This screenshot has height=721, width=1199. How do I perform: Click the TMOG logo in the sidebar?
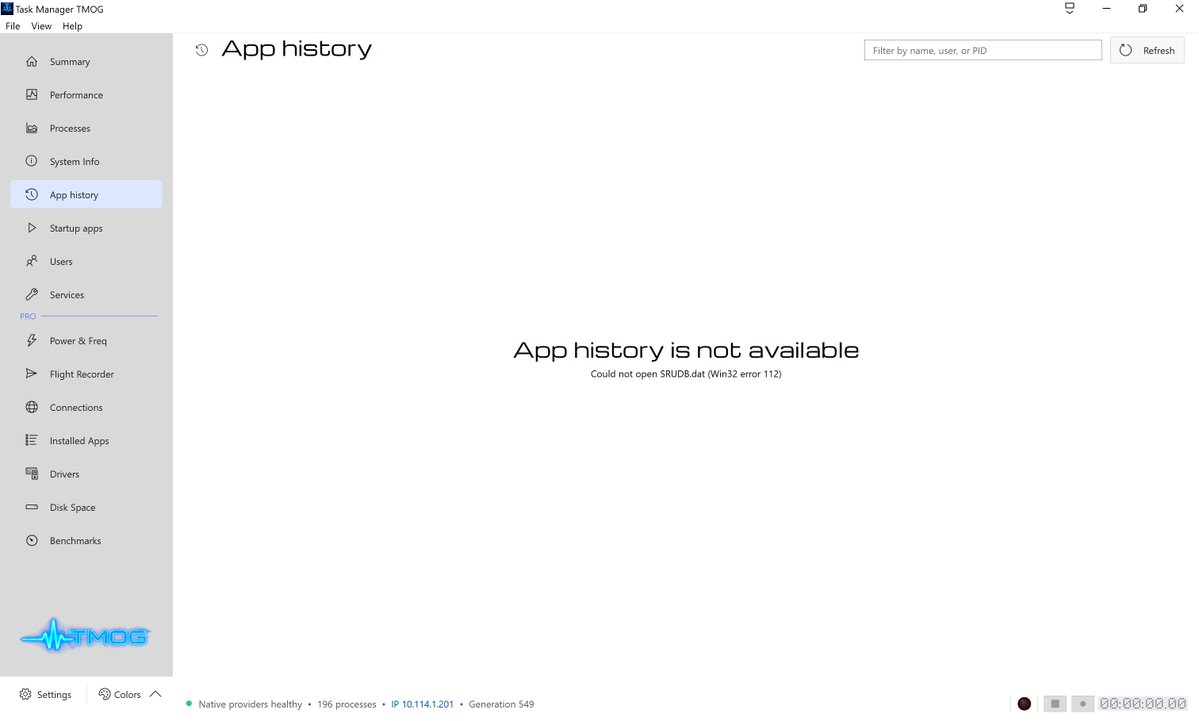[85, 635]
